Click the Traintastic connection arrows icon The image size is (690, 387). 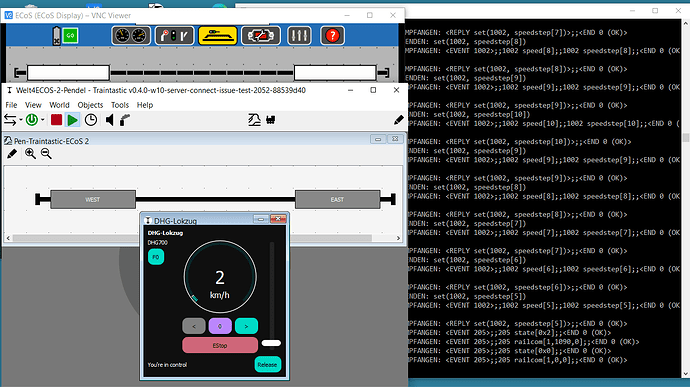point(10,120)
